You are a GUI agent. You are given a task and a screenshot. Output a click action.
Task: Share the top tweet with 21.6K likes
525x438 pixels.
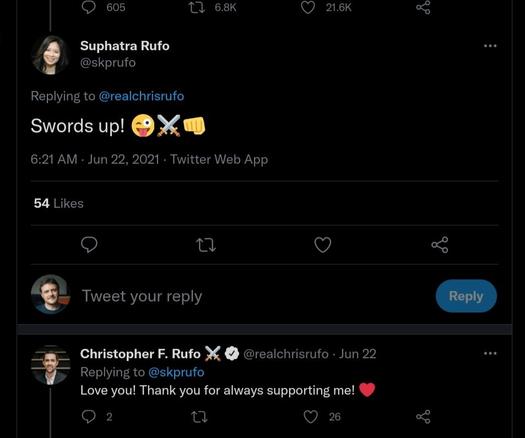(423, 7)
